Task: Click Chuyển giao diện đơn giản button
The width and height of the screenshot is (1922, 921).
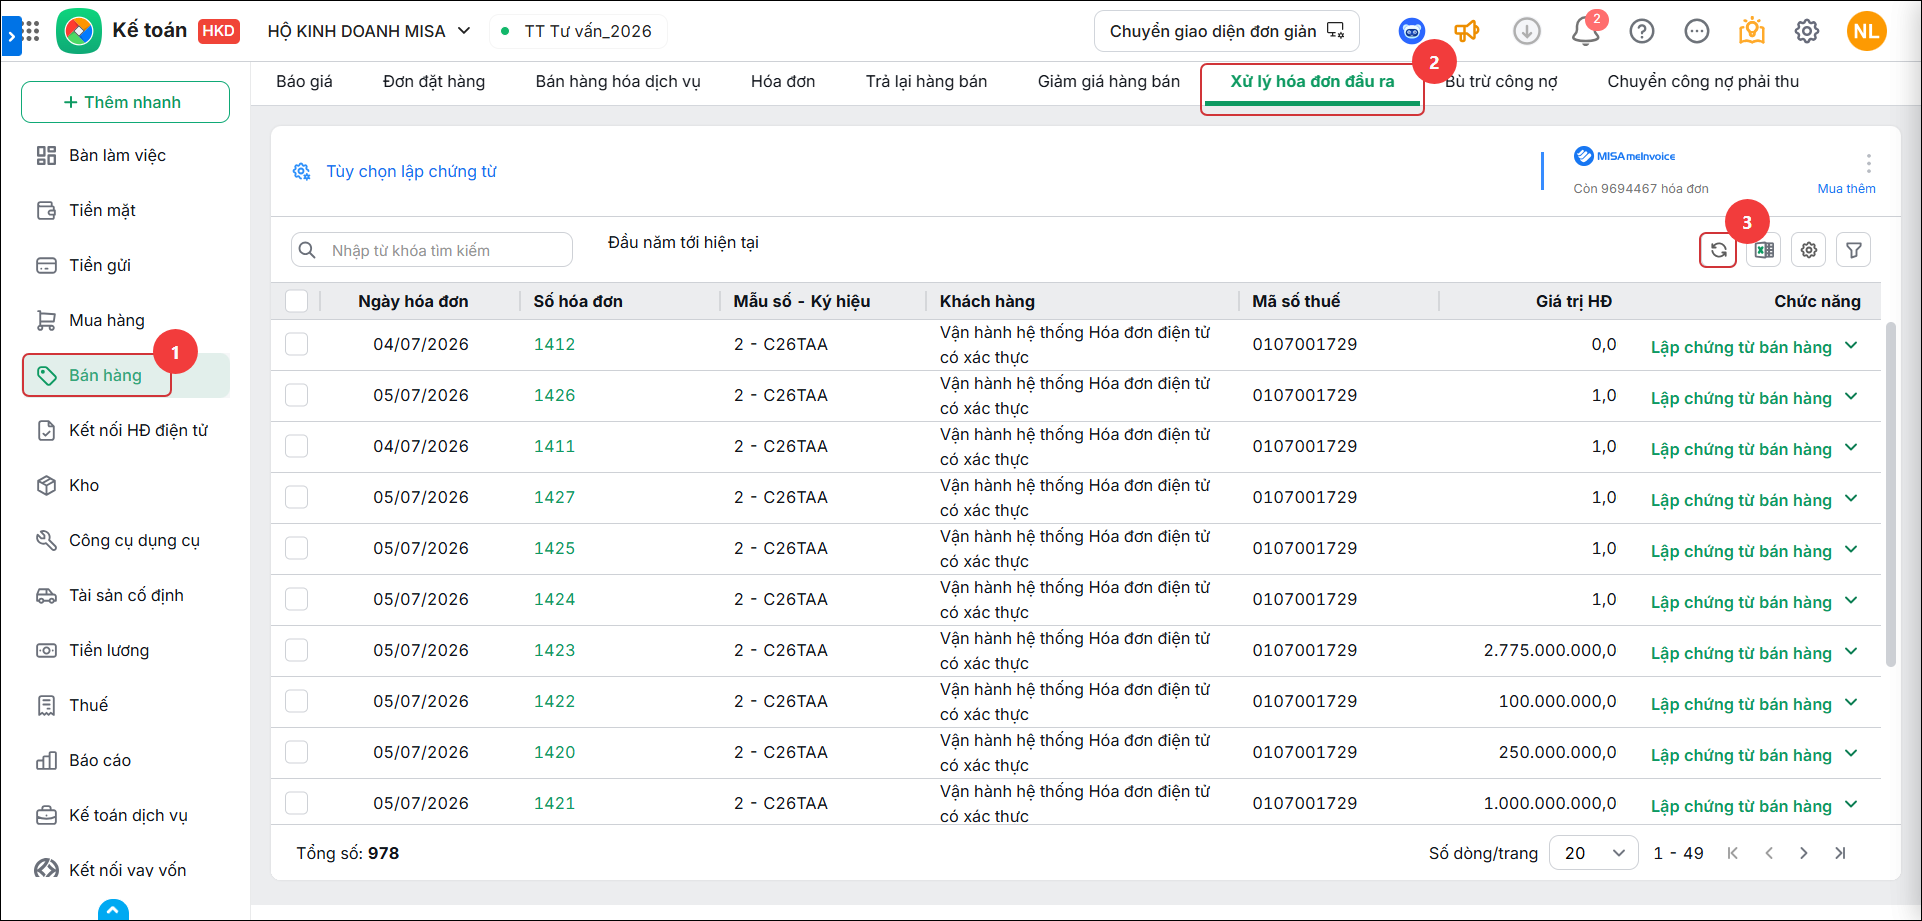Action: (x=1226, y=31)
